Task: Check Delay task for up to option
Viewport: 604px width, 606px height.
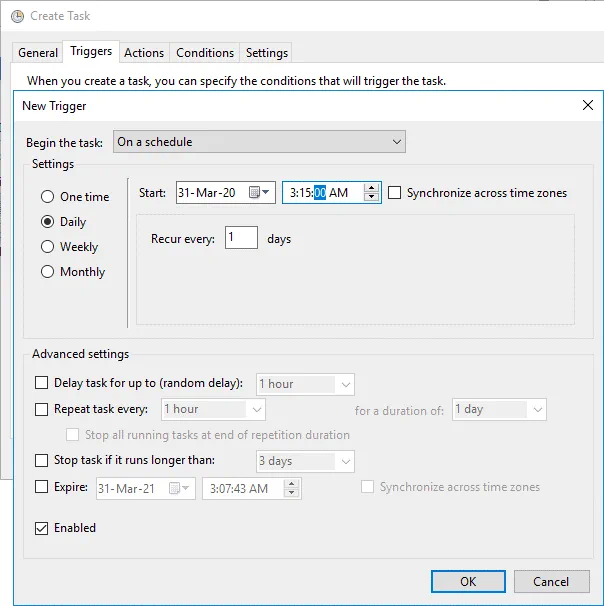Action: (42, 383)
